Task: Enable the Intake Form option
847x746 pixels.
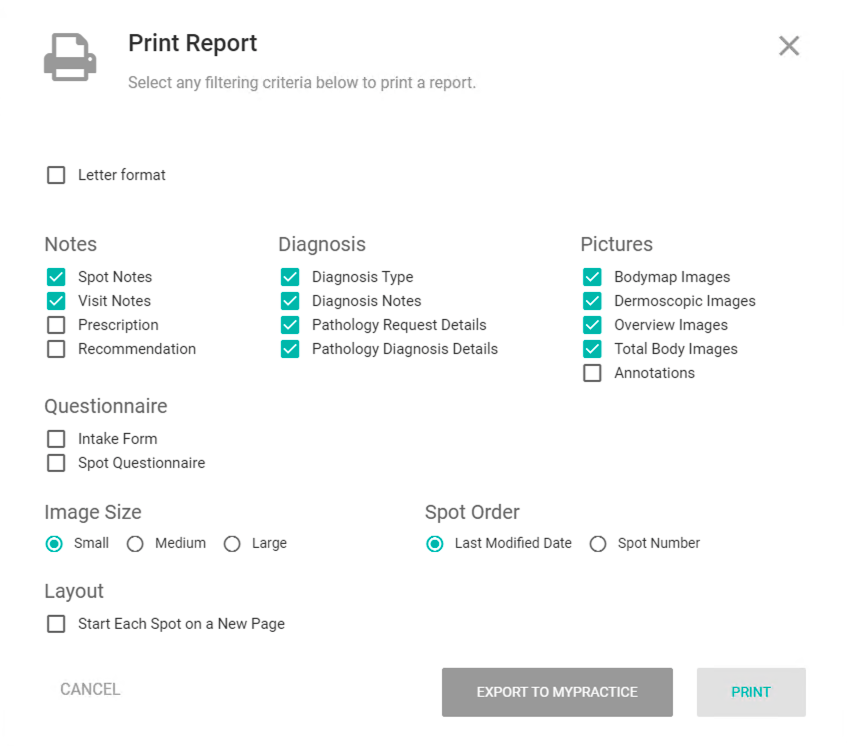Action: click(x=56, y=439)
